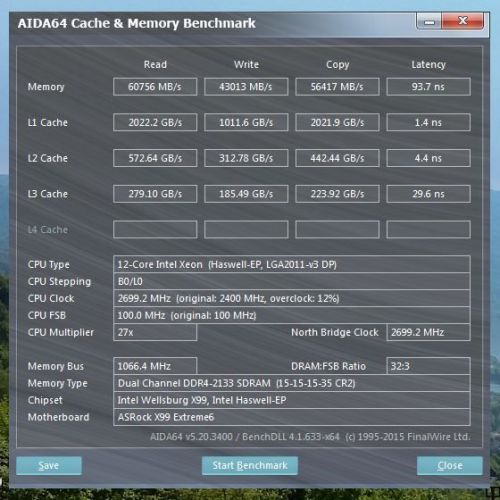Click the L1 Cache row label

coord(48,122)
